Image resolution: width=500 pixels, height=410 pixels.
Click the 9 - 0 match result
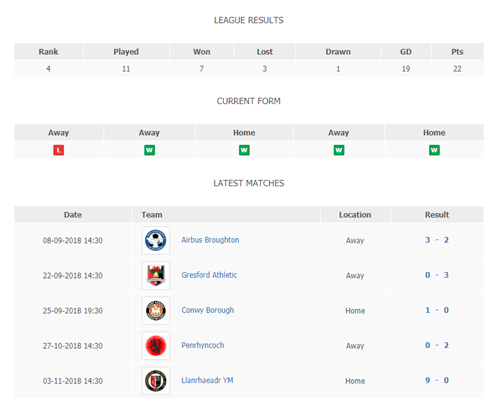(x=437, y=380)
